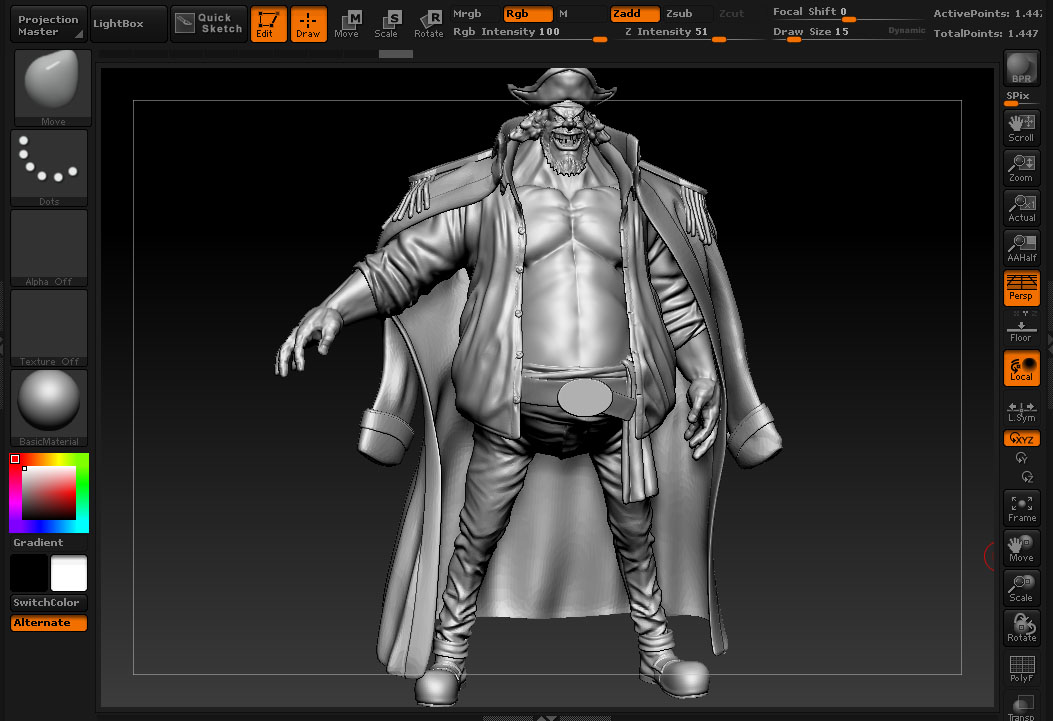Viewport: 1053px width, 721px height.
Task: Toggle Zadd sculpt mode
Action: click(635, 13)
